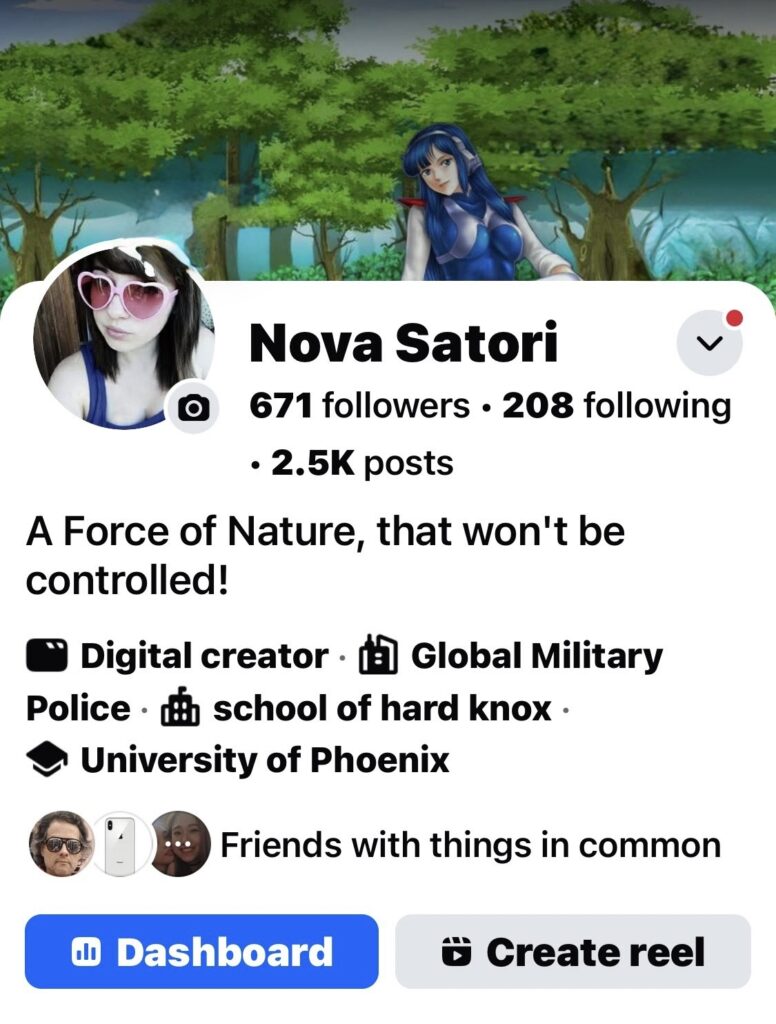This screenshot has height=1024, width=776.
Task: Open Friends with things in common
Action: coord(471,844)
